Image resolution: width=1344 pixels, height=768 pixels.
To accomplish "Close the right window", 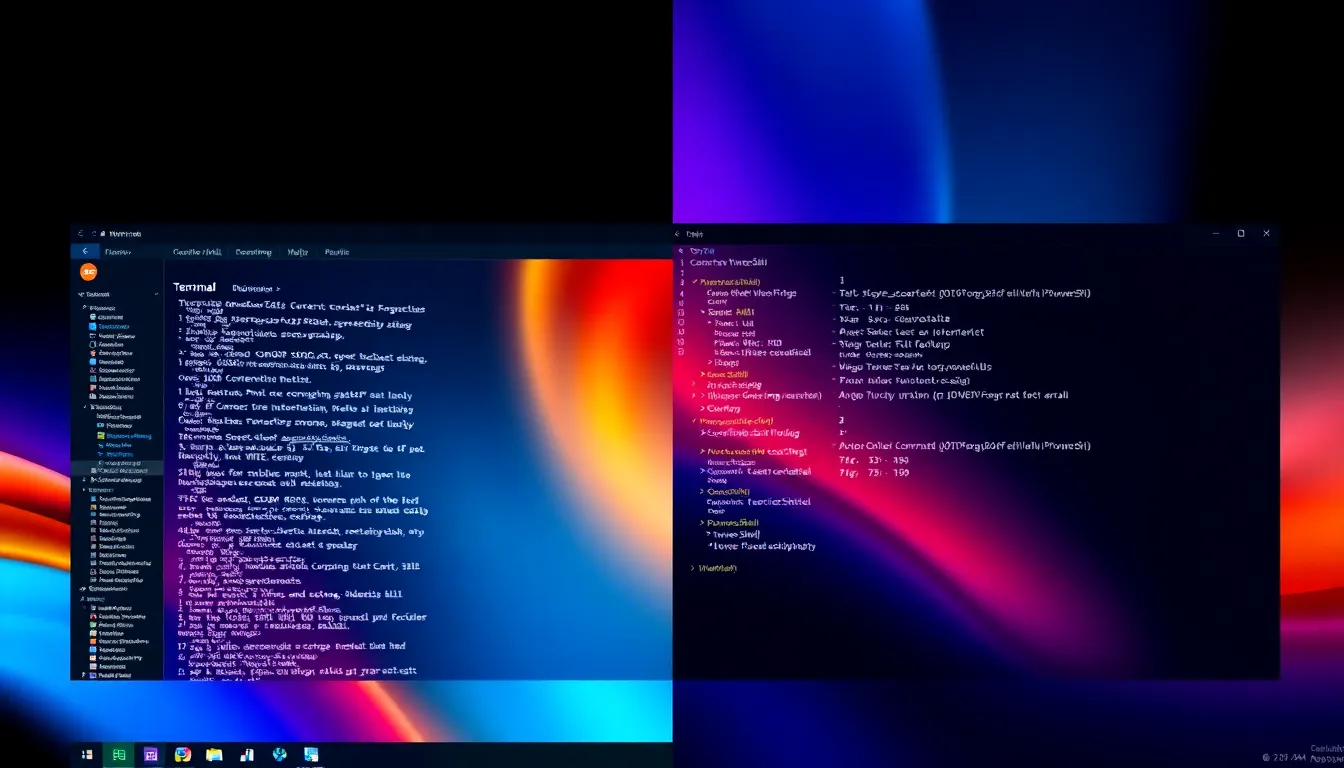I will [1267, 234].
